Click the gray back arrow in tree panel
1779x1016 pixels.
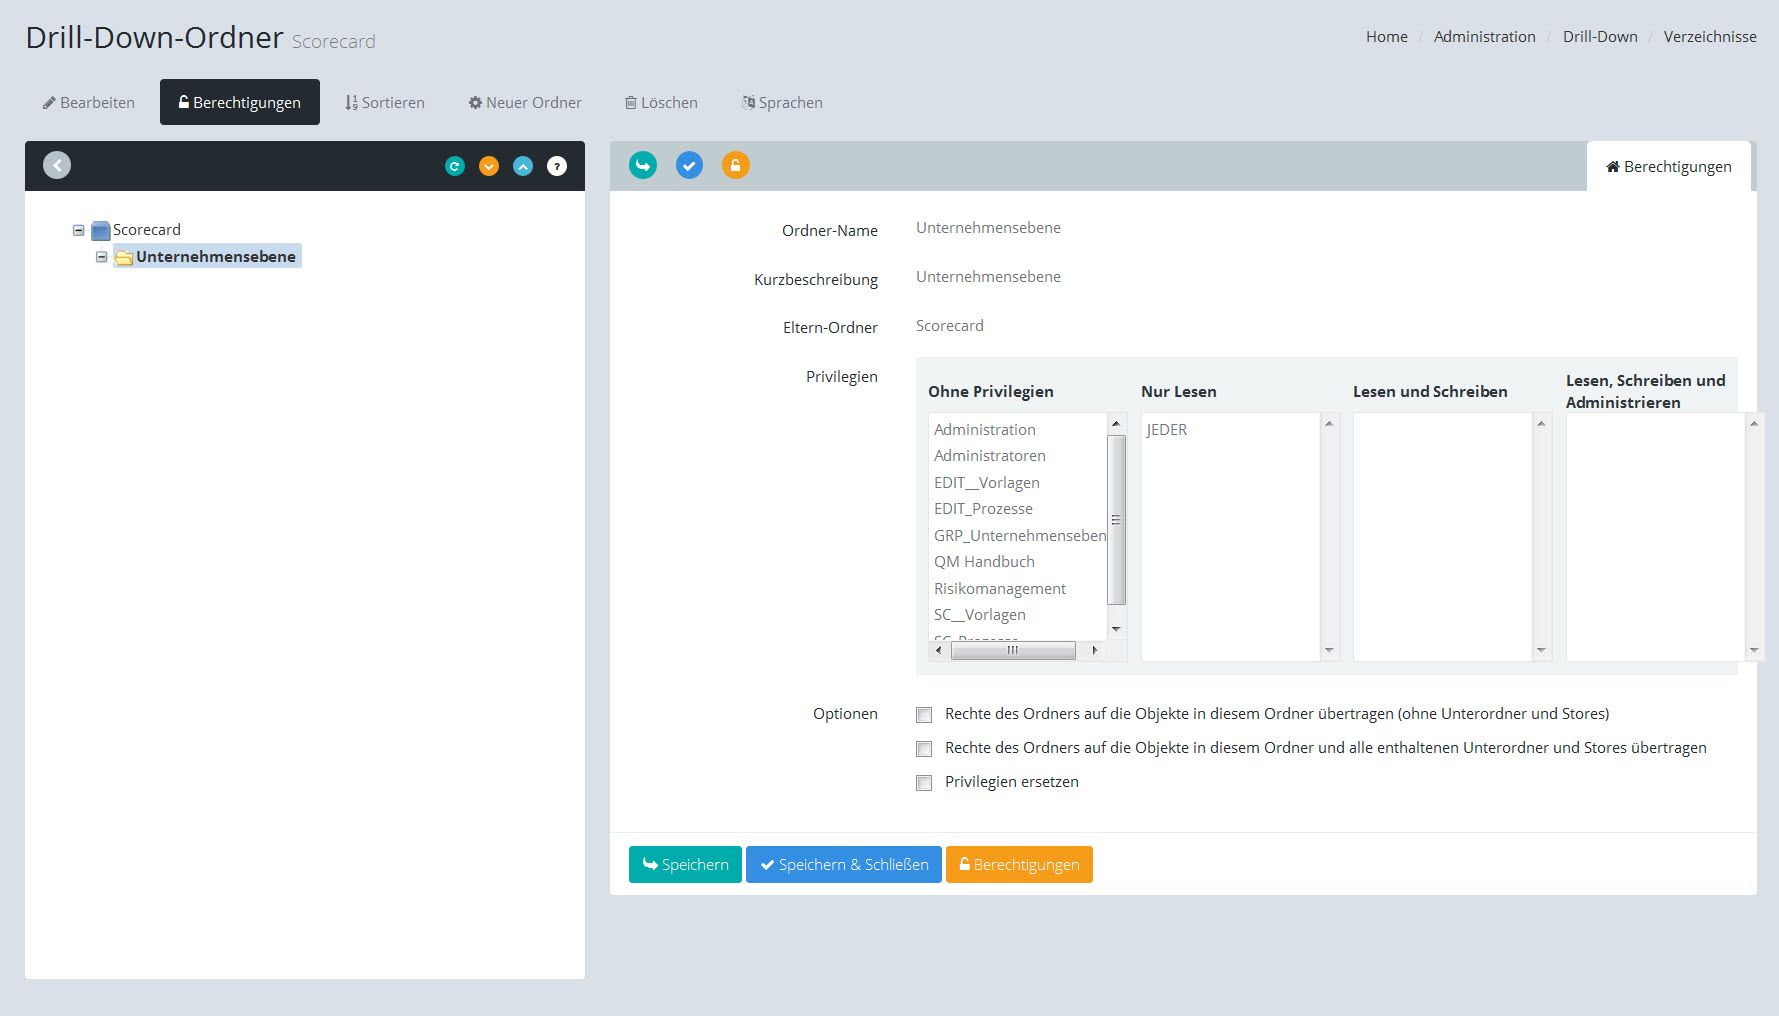coord(57,165)
